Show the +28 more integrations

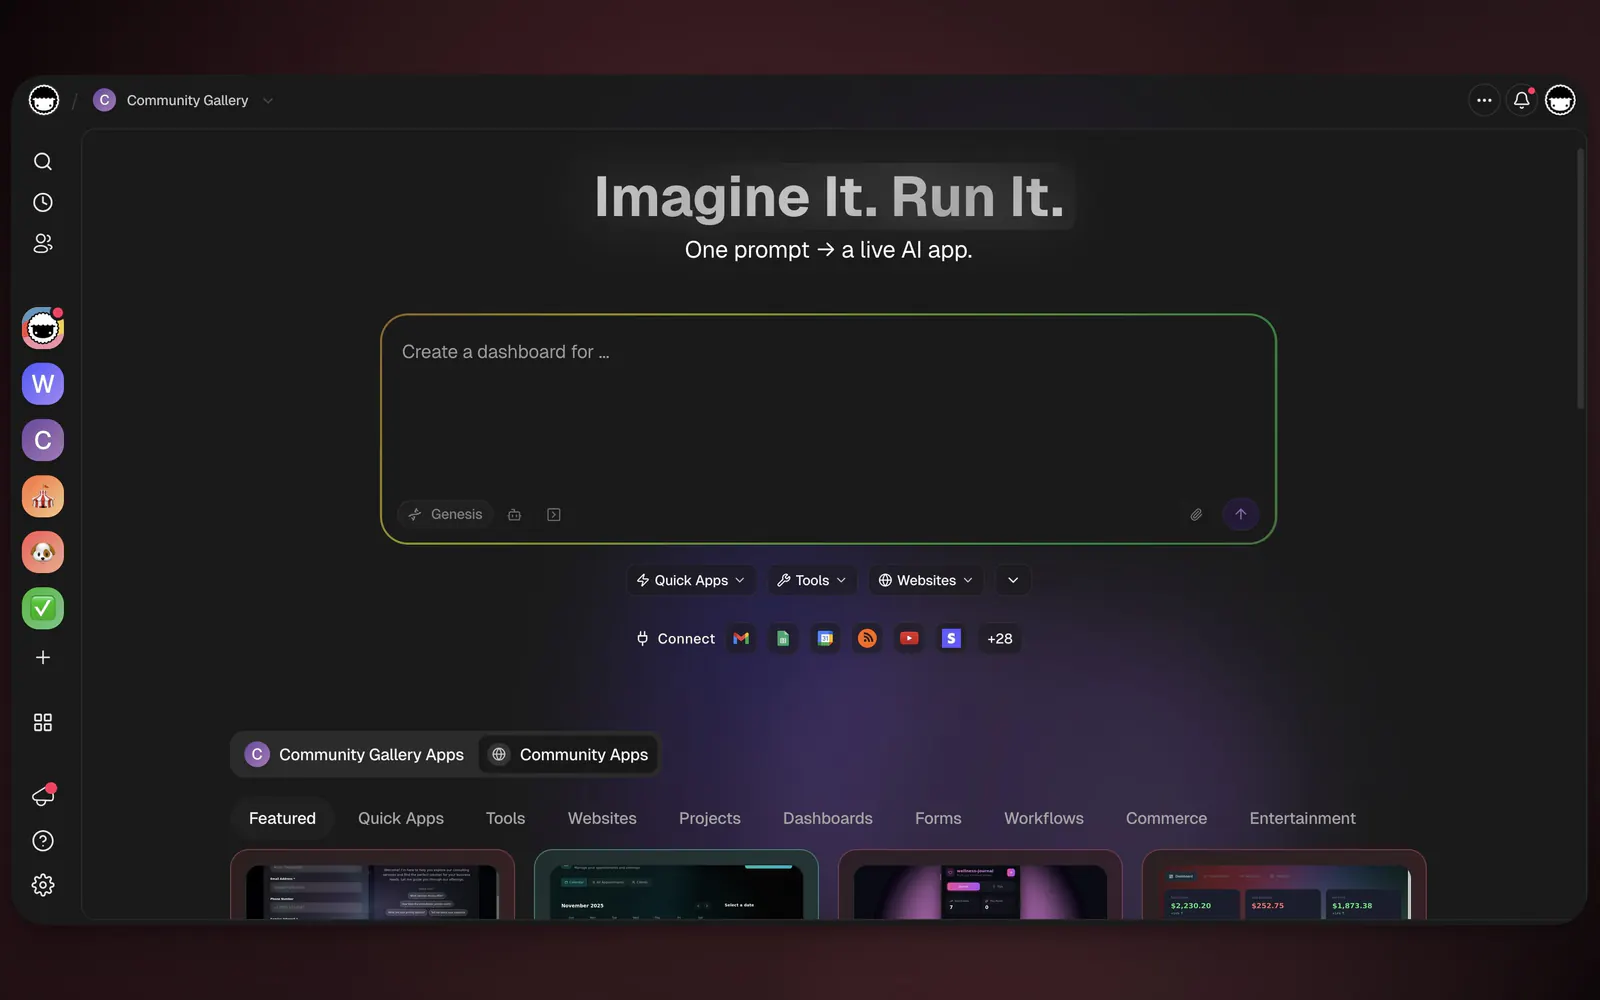(x=1000, y=639)
